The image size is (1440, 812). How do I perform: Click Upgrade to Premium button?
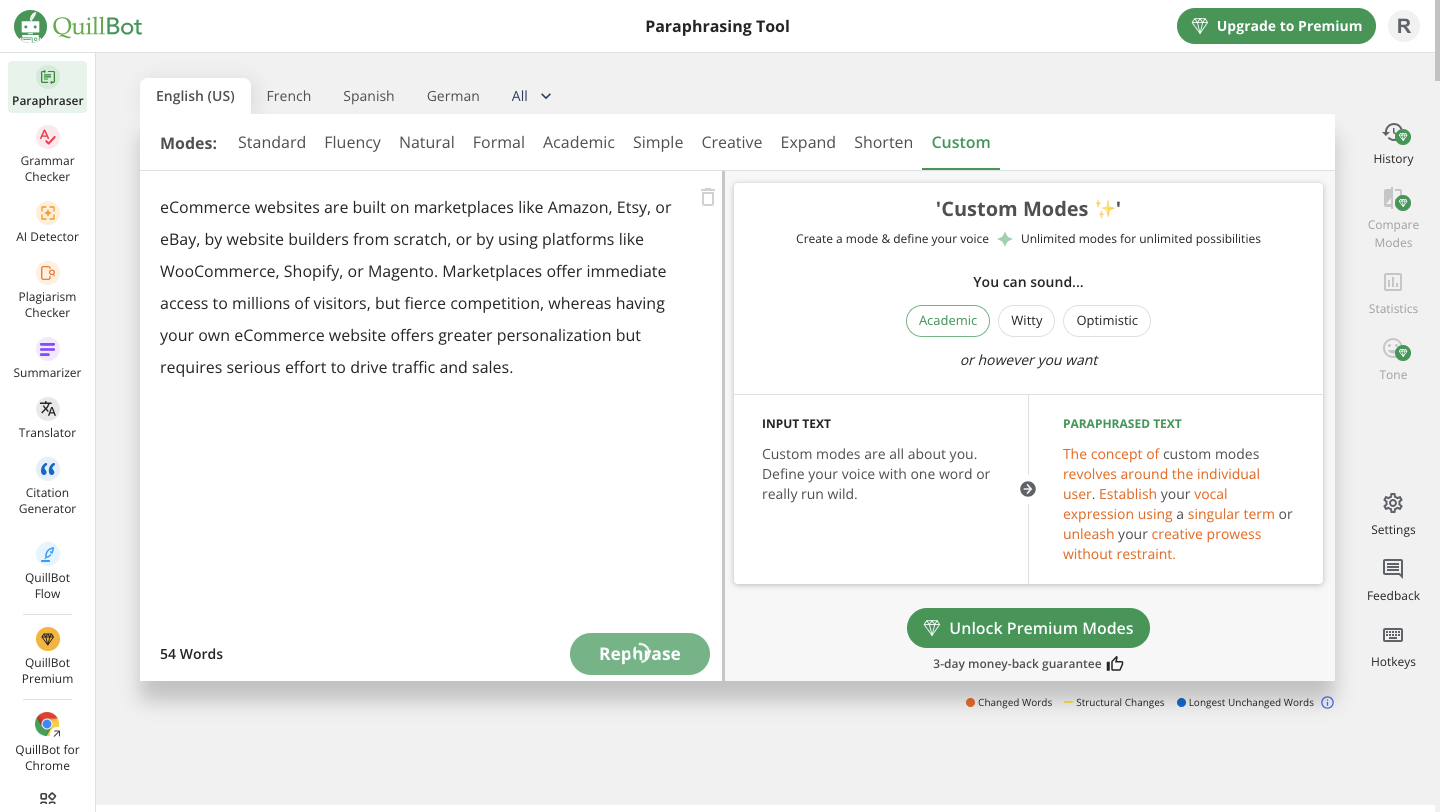[1276, 26]
